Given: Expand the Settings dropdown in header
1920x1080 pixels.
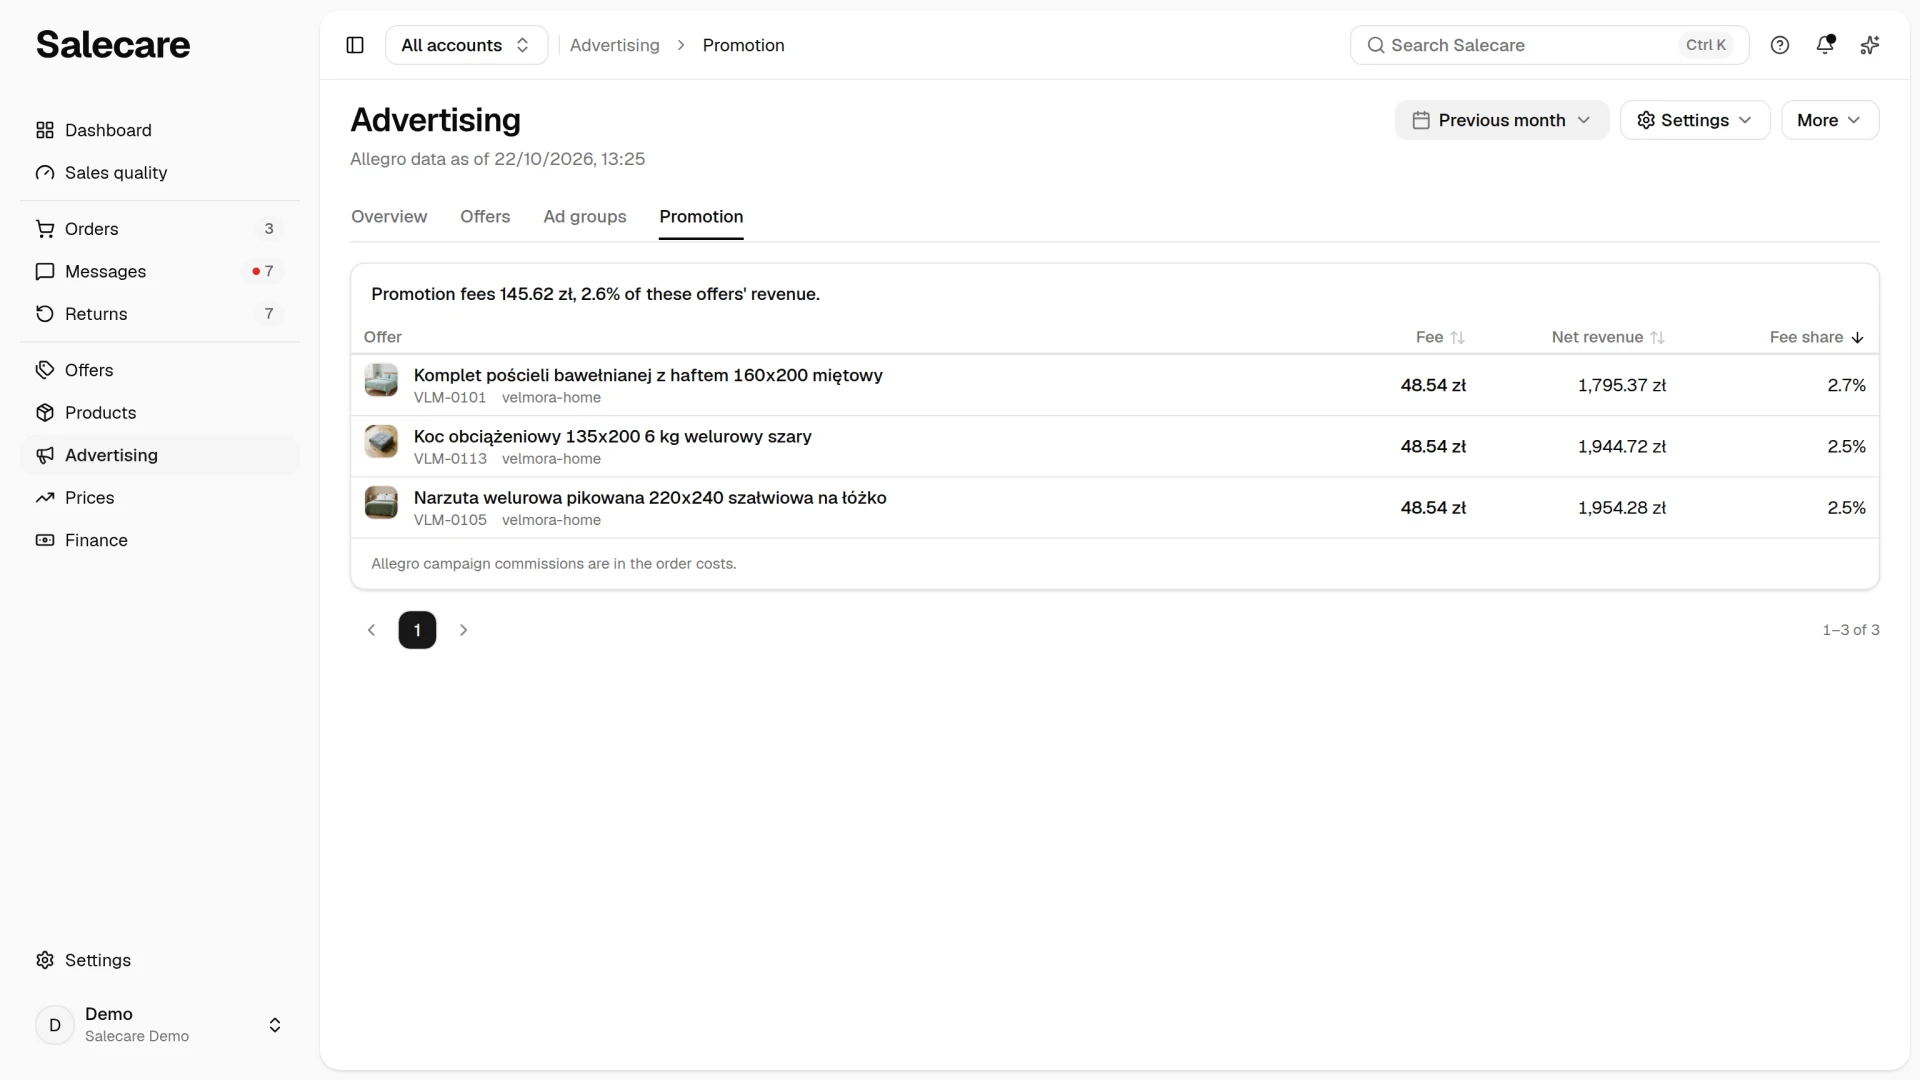Looking at the screenshot, I should [1695, 120].
